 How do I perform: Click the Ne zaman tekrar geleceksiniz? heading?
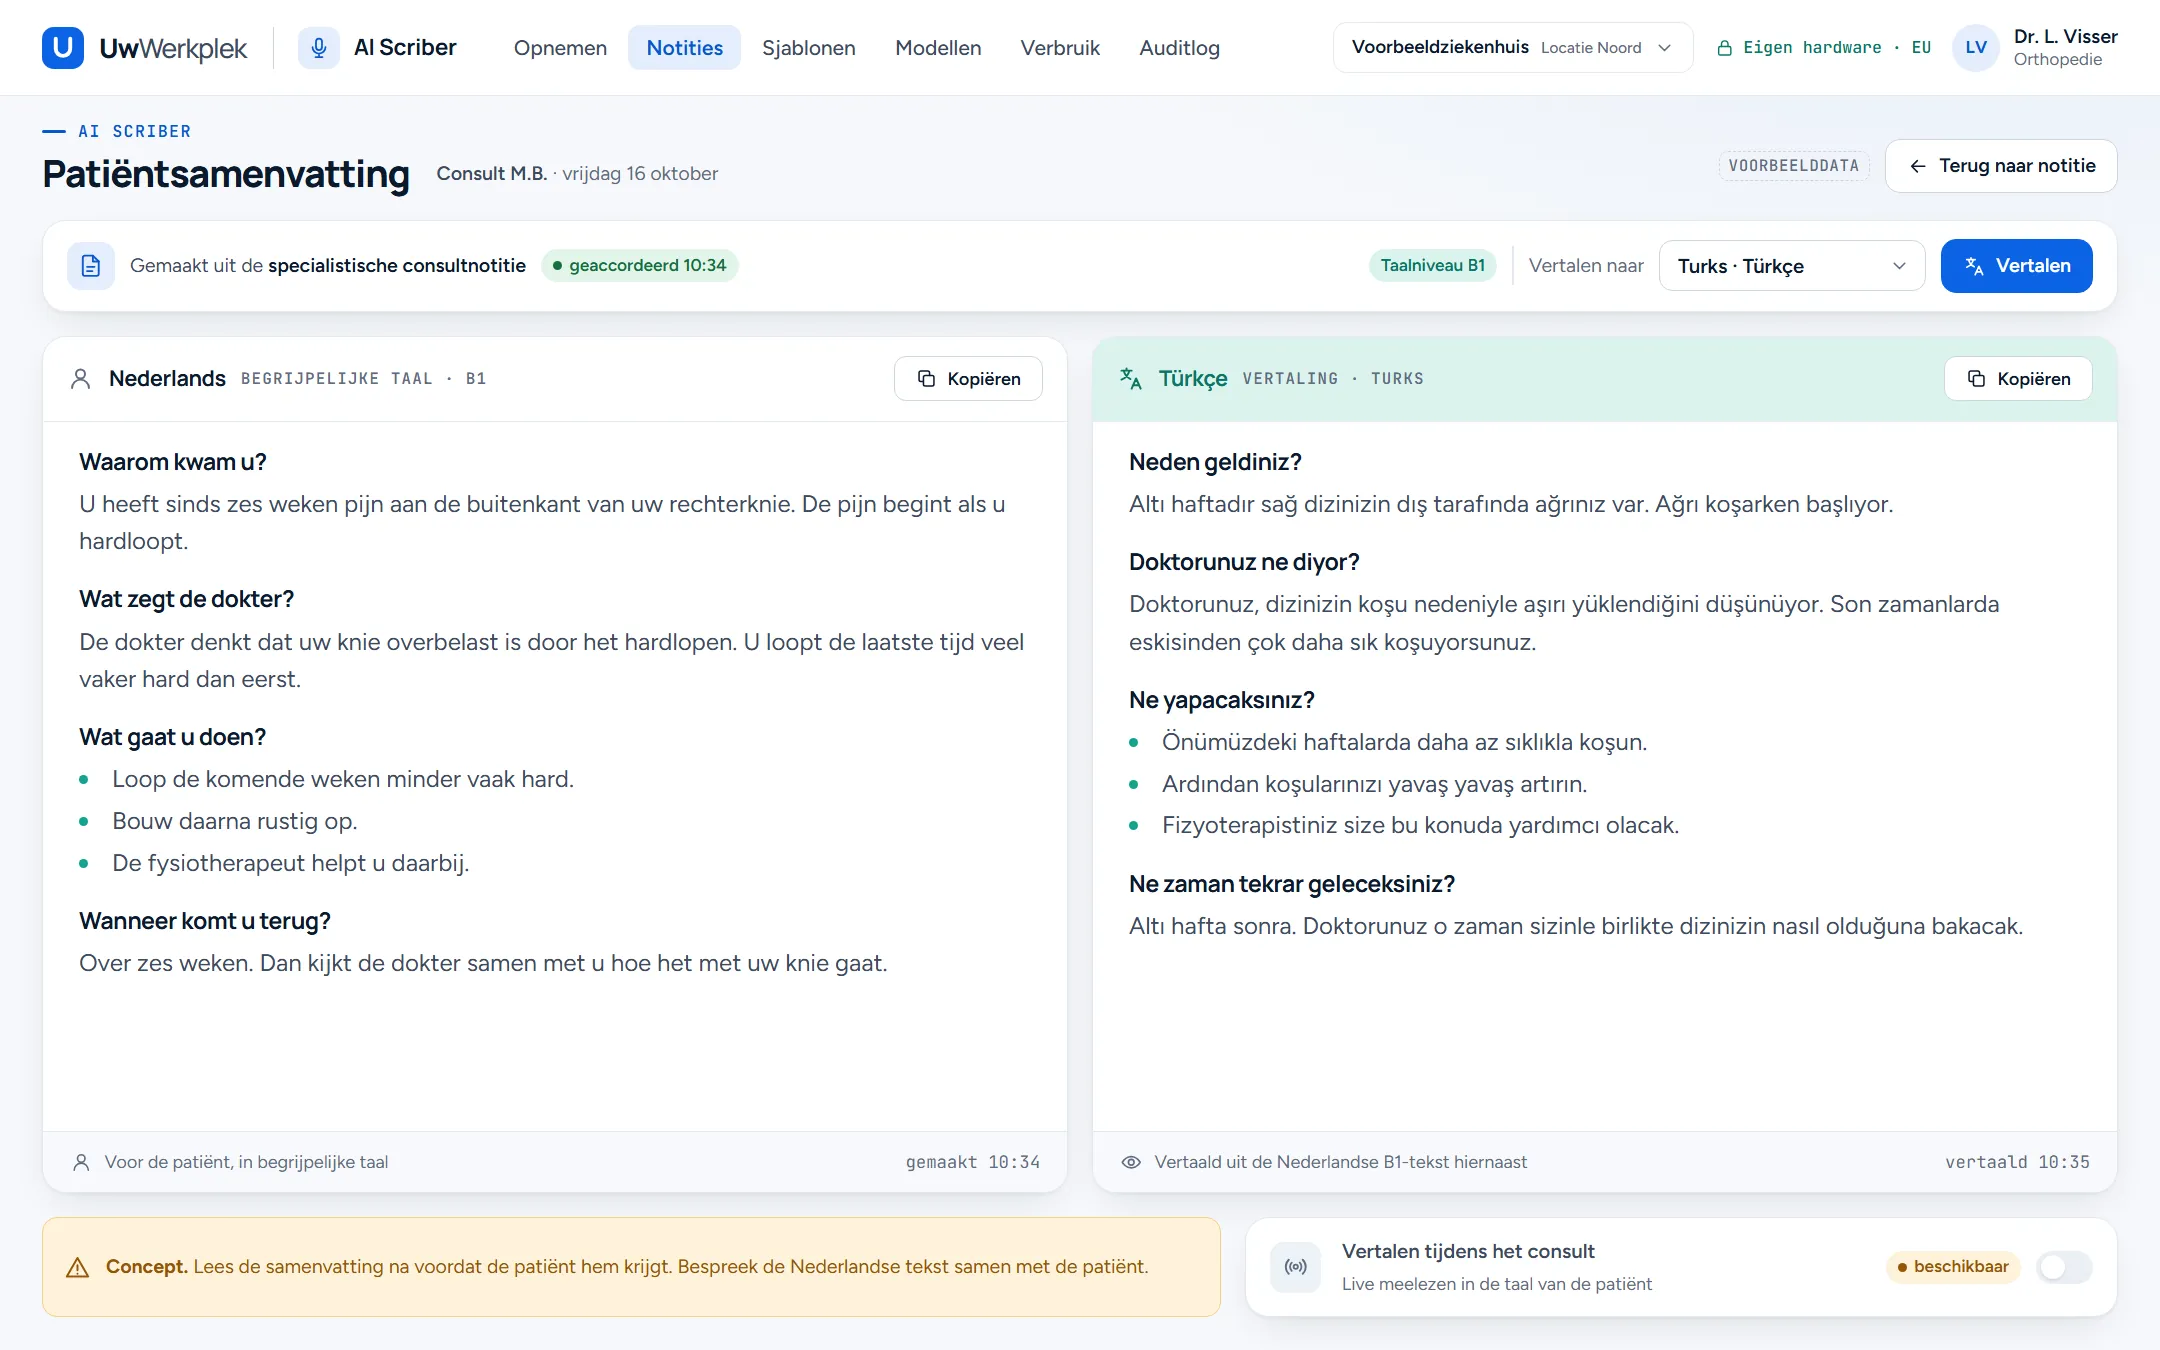pos(1291,884)
